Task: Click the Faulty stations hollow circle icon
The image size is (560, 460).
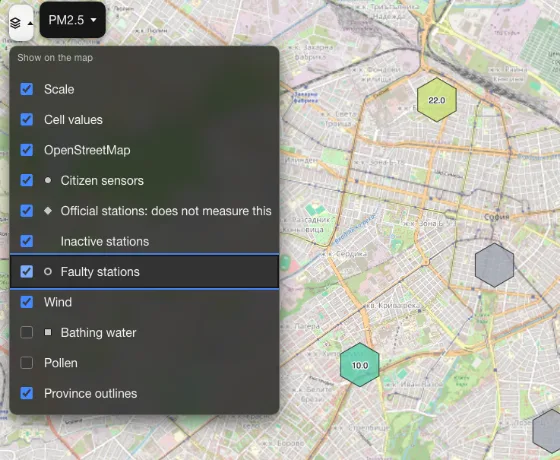Action: (48, 272)
